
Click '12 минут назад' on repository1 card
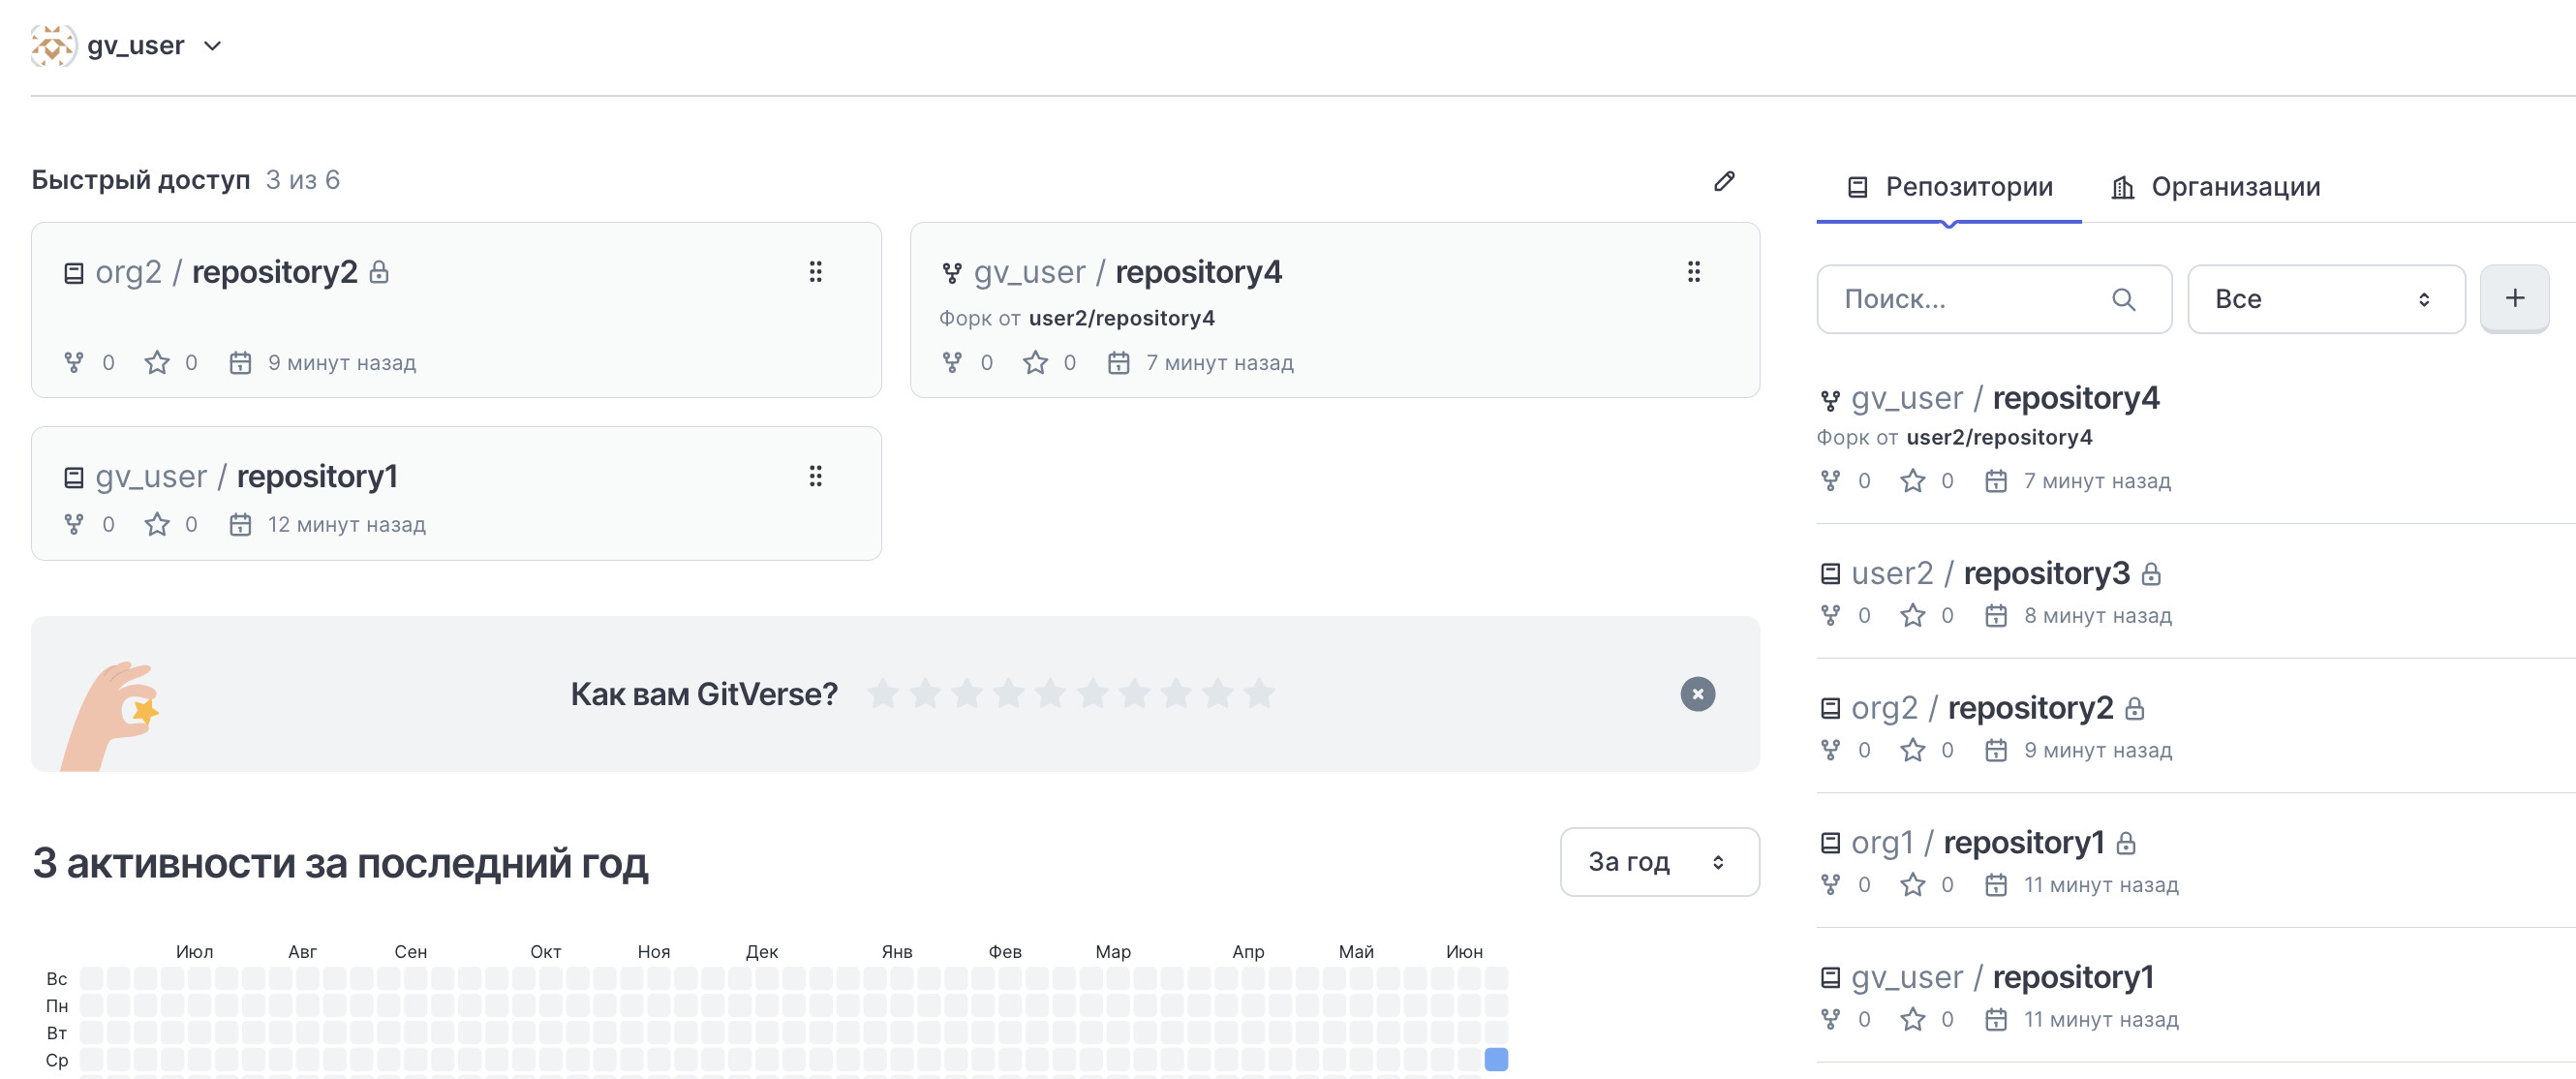point(347,525)
